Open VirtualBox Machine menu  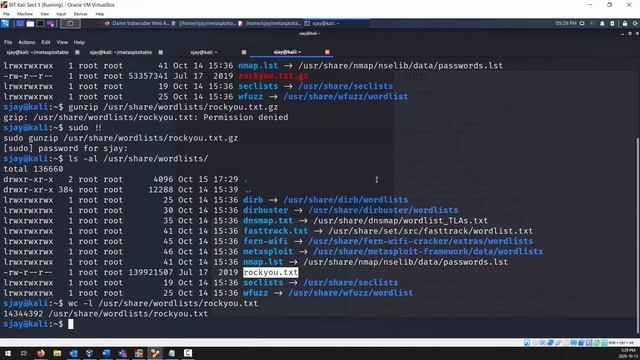coord(25,14)
